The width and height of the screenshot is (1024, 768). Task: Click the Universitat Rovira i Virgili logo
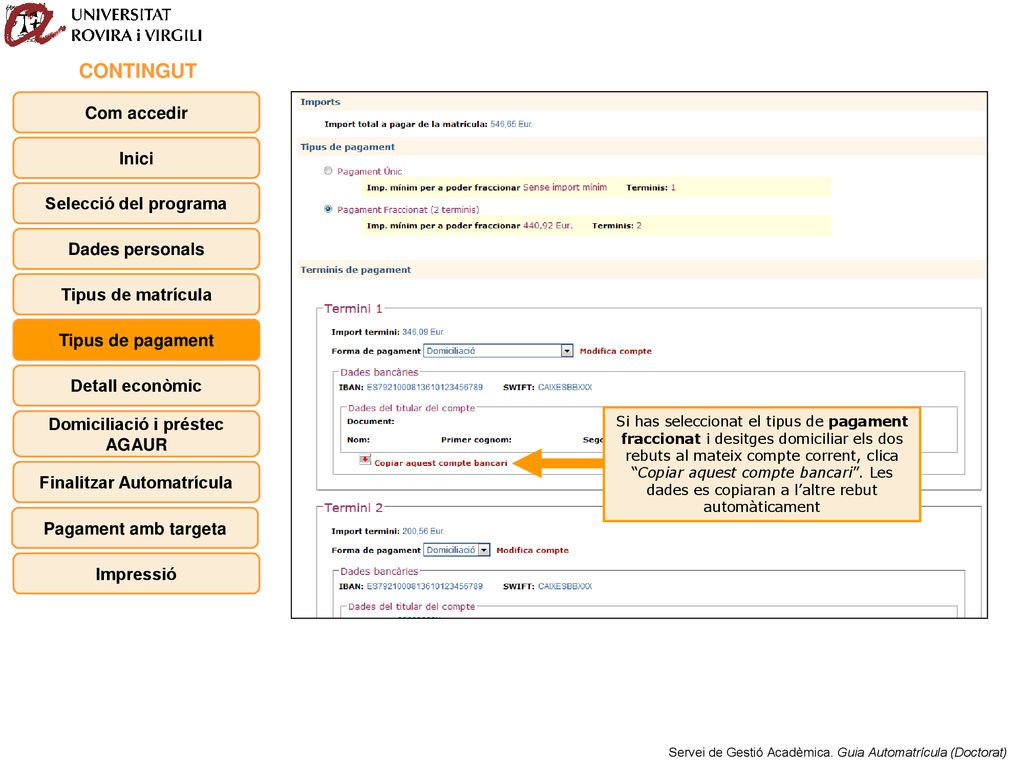click(x=103, y=25)
